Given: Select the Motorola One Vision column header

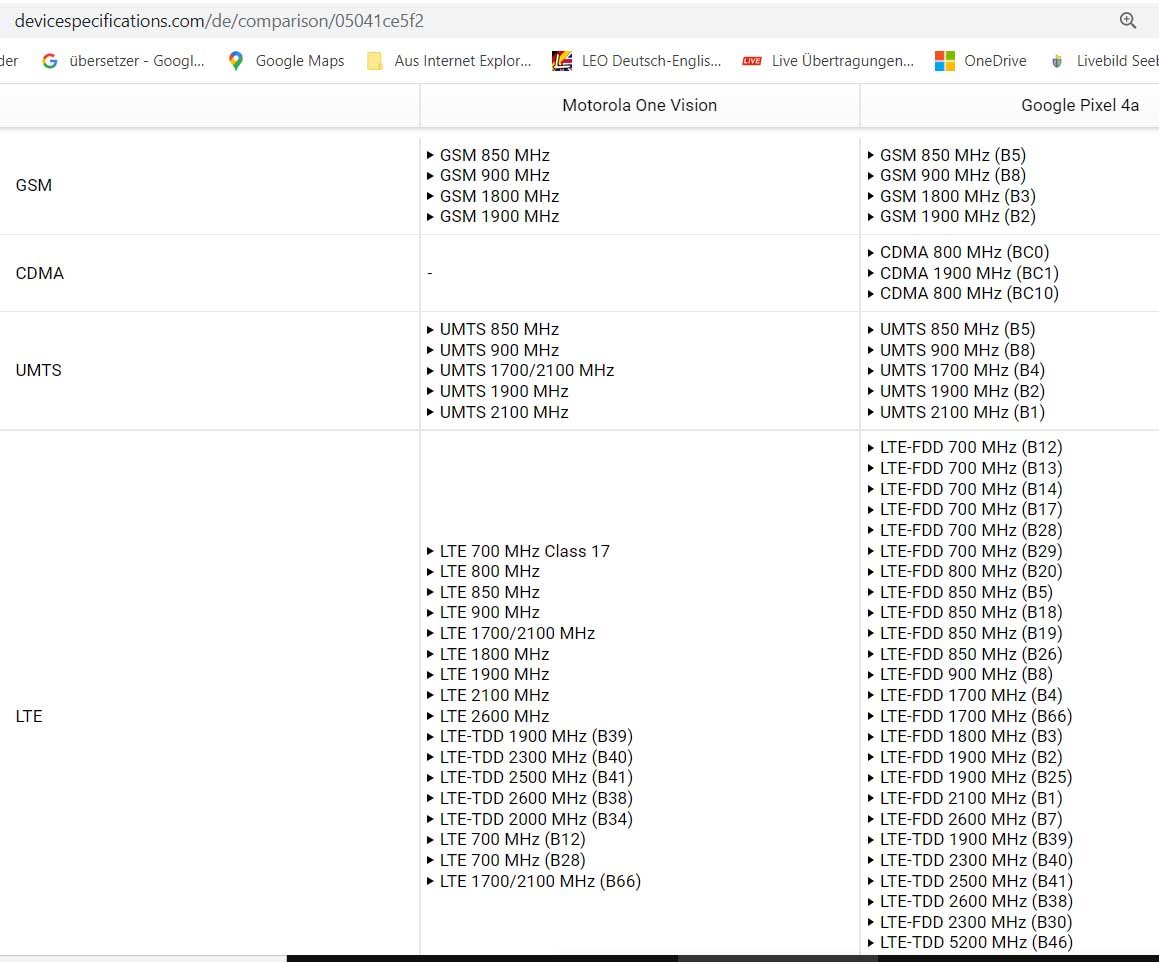Looking at the screenshot, I should 639,105.
